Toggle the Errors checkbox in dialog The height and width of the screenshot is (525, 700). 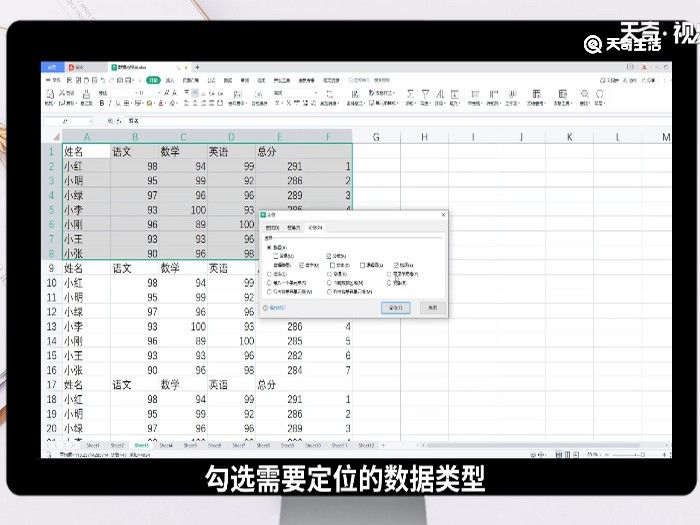coord(396,265)
